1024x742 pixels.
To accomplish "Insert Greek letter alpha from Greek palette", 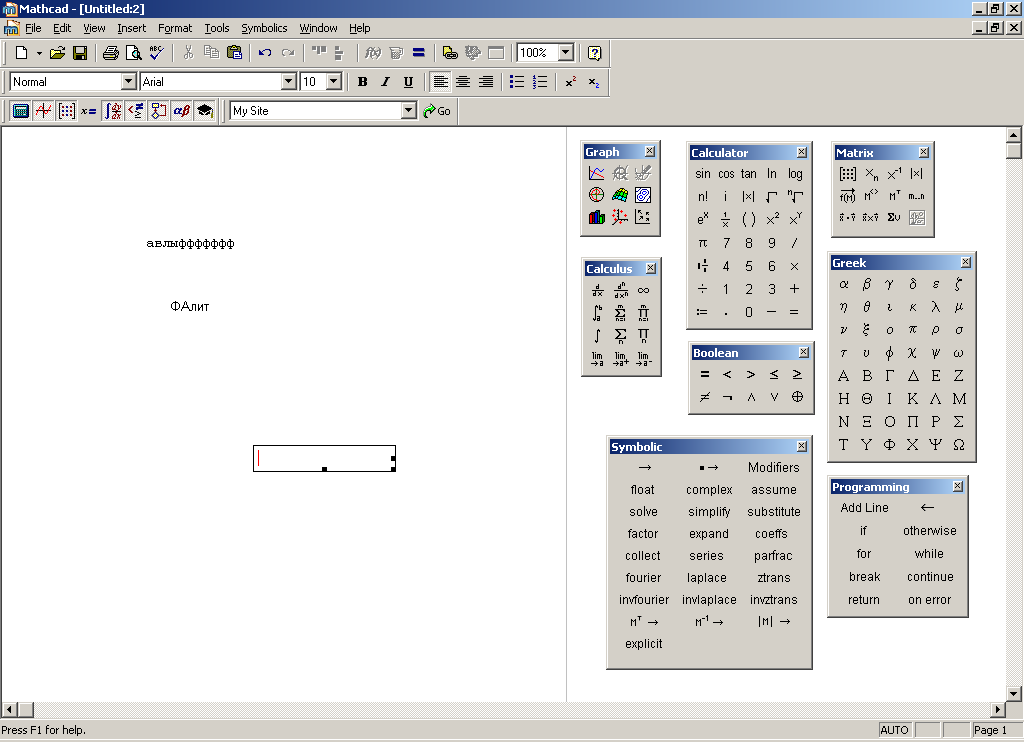I will click(x=844, y=284).
